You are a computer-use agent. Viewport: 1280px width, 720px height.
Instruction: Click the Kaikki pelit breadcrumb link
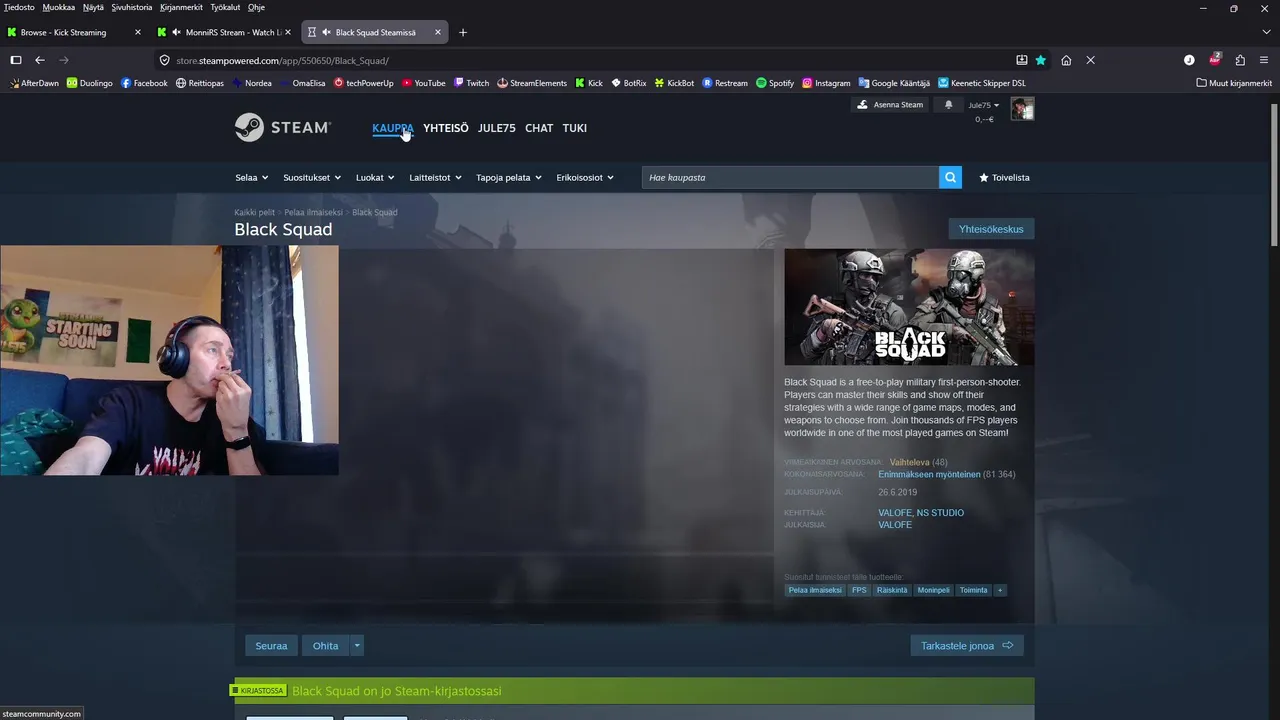(x=254, y=212)
